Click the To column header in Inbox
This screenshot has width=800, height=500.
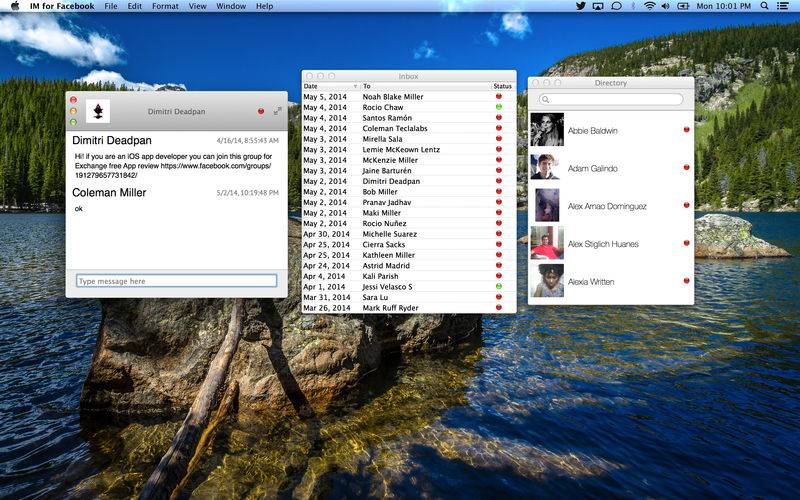(426, 86)
